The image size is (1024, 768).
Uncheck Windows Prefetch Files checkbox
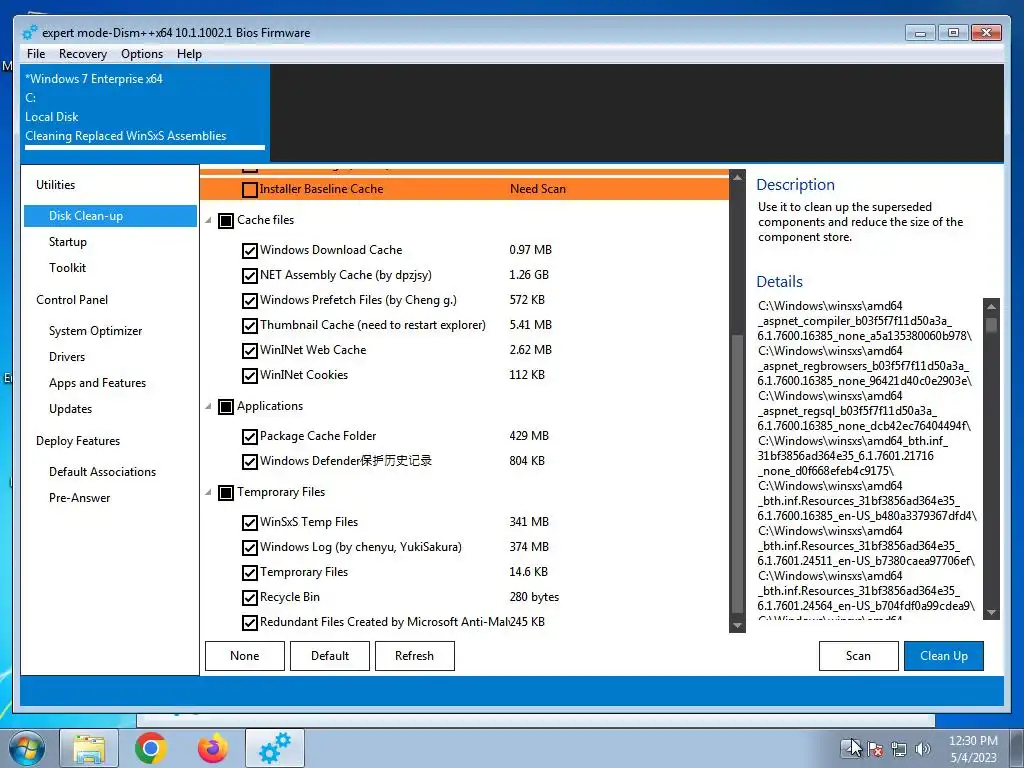coord(249,301)
